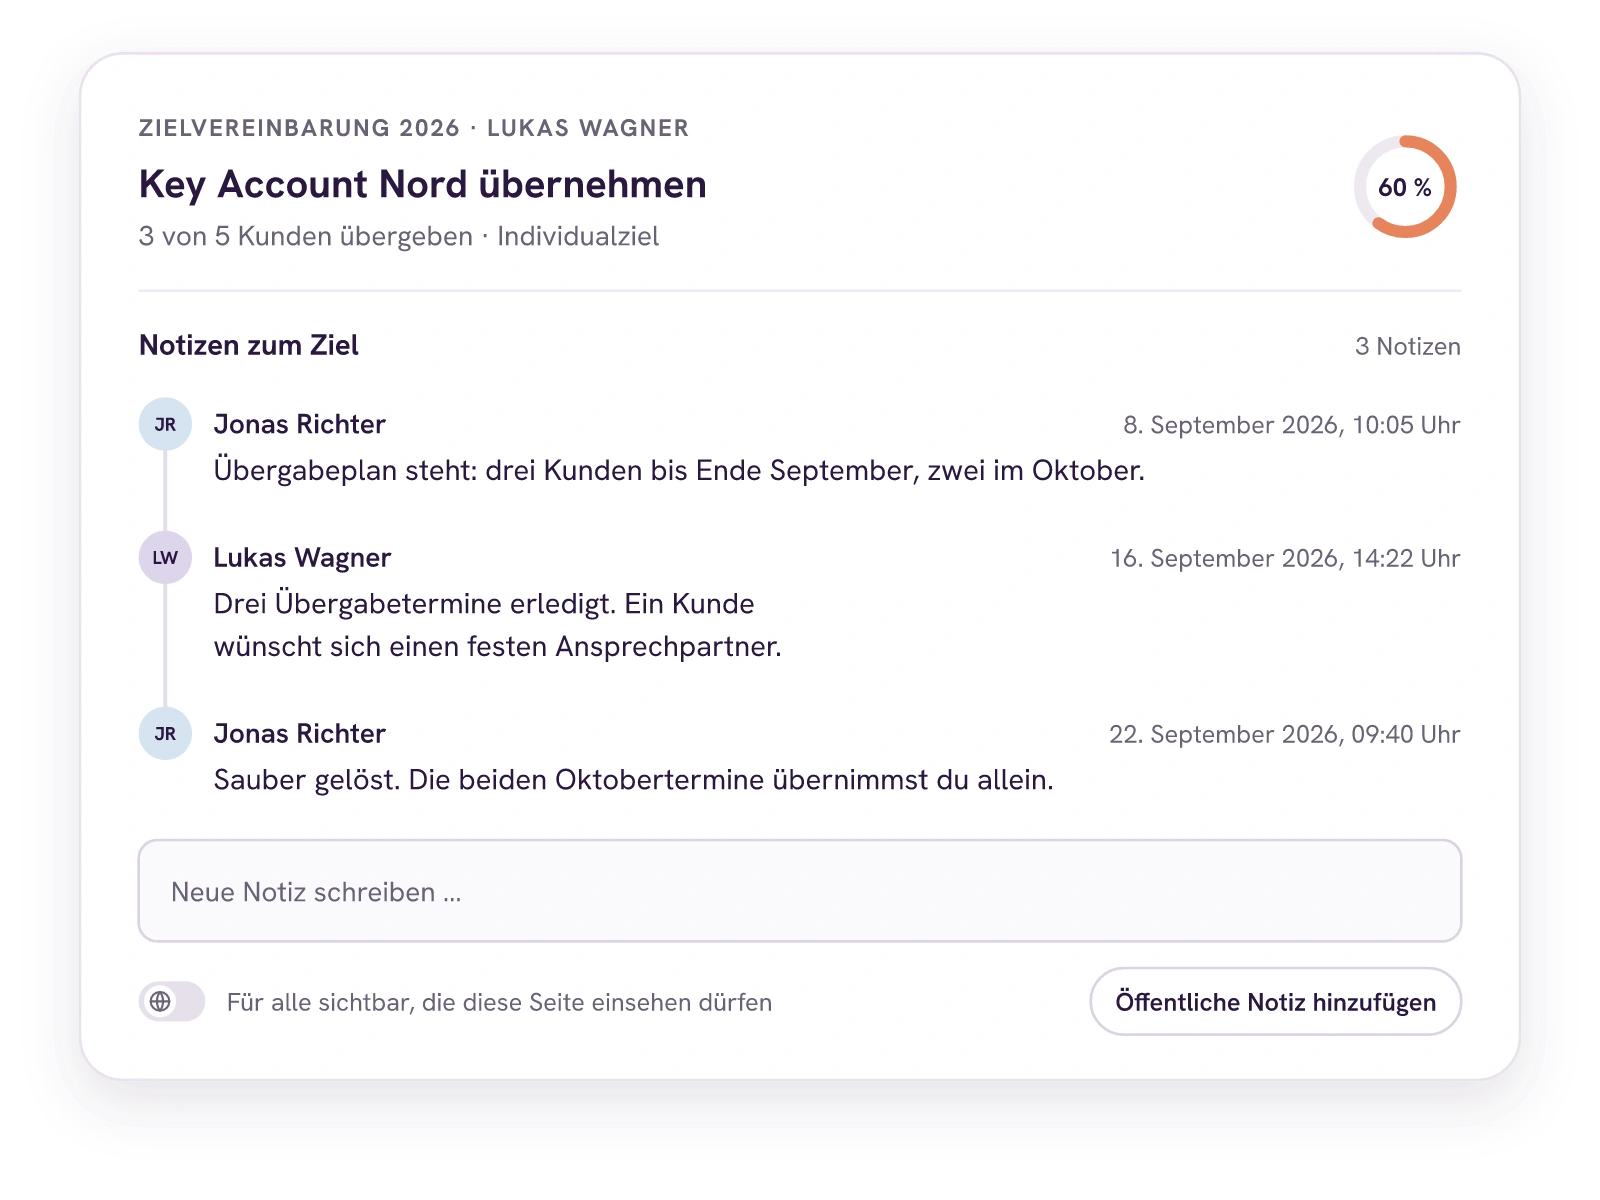Click the Für alle sichtbar visibility label
Screen dimensions: 1600x1200
[499, 1002]
